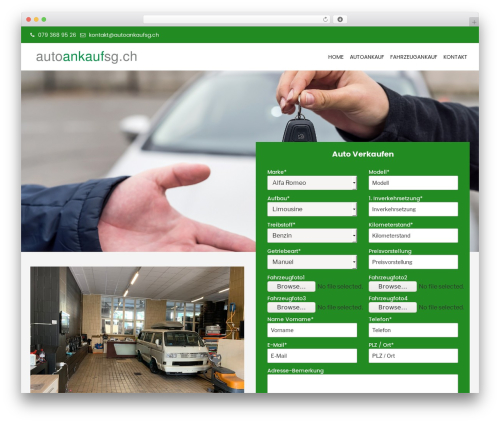Click the browser download icon button
Screen dimensions: 500x423
click(x=340, y=19)
